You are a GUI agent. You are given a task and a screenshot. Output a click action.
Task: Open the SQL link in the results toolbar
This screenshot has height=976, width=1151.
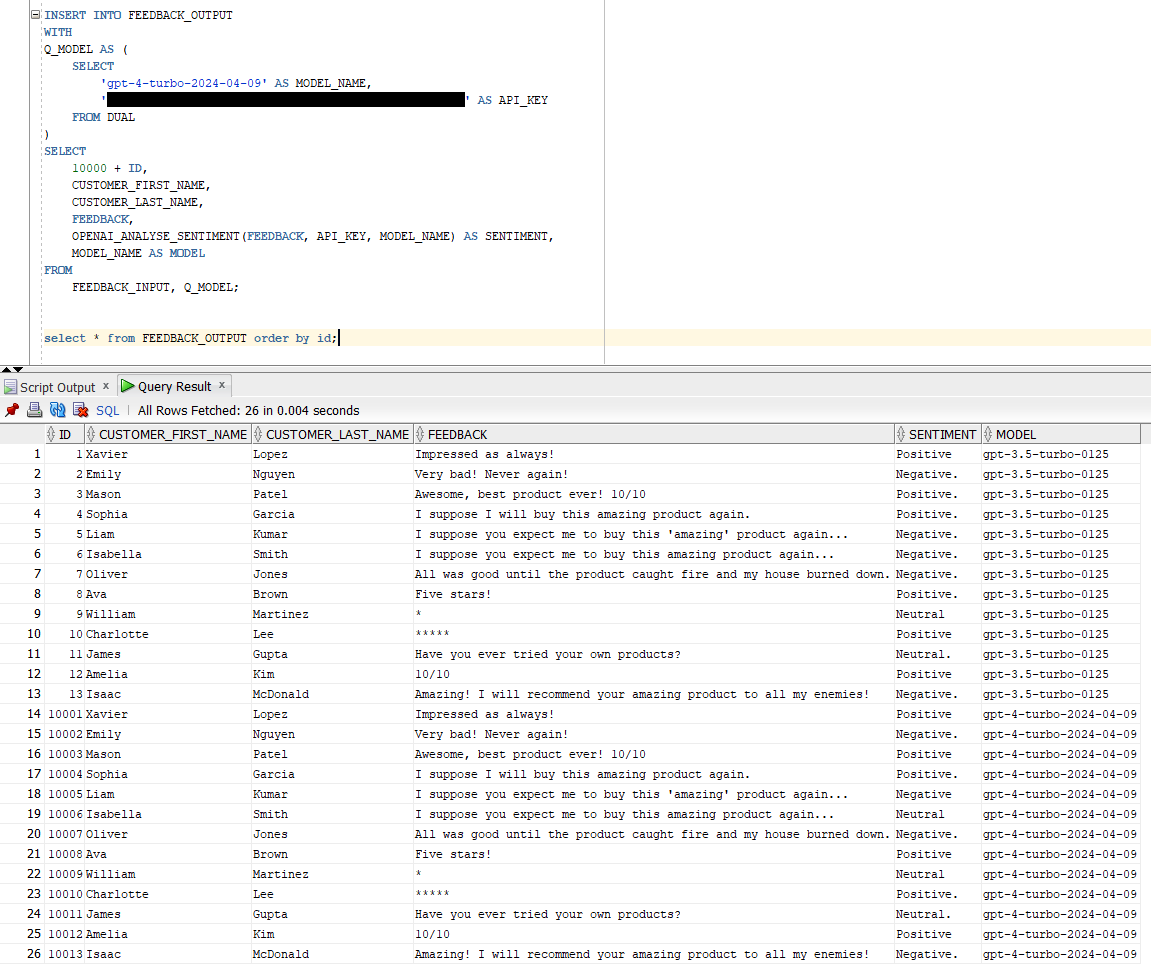pos(107,410)
